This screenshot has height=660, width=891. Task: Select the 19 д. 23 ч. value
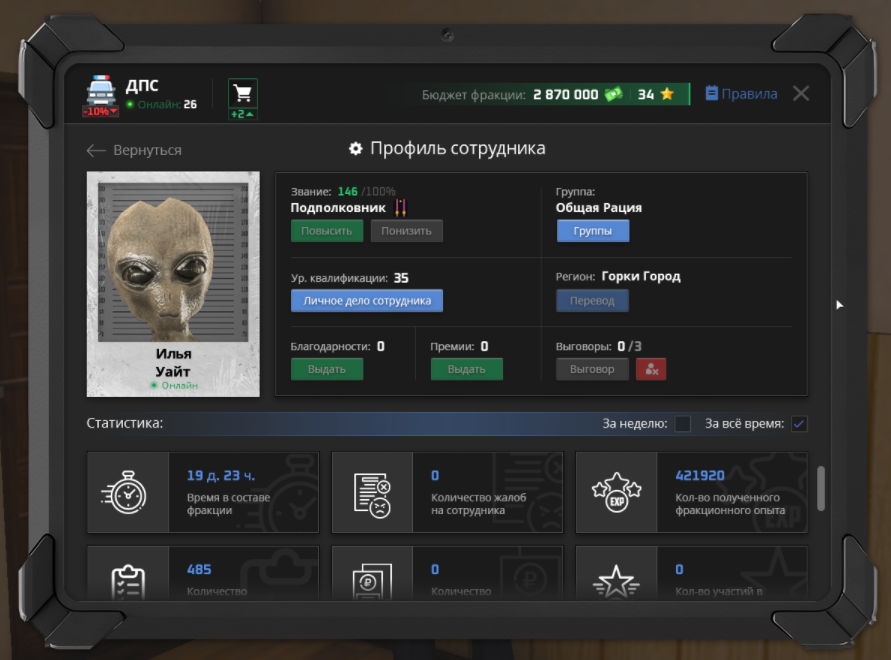[221, 476]
